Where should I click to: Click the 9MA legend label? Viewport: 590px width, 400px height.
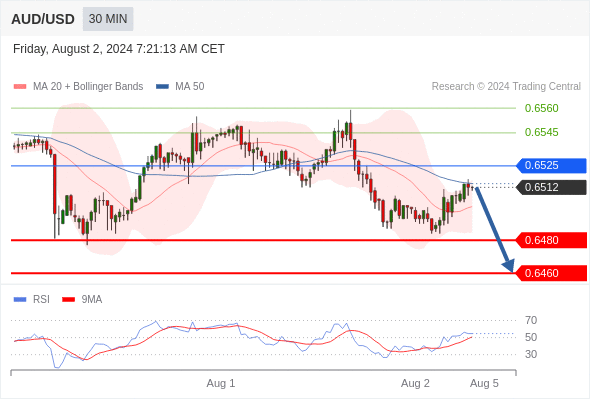click(x=92, y=300)
